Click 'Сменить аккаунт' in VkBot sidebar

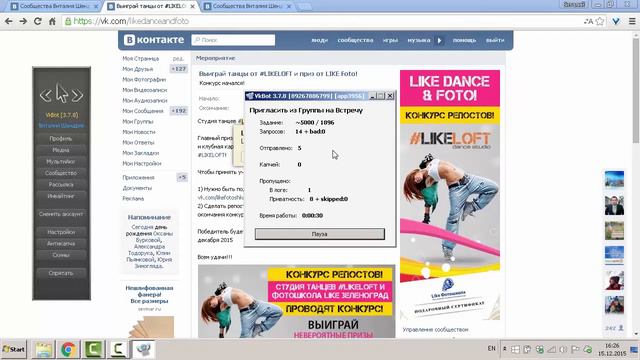(x=61, y=213)
